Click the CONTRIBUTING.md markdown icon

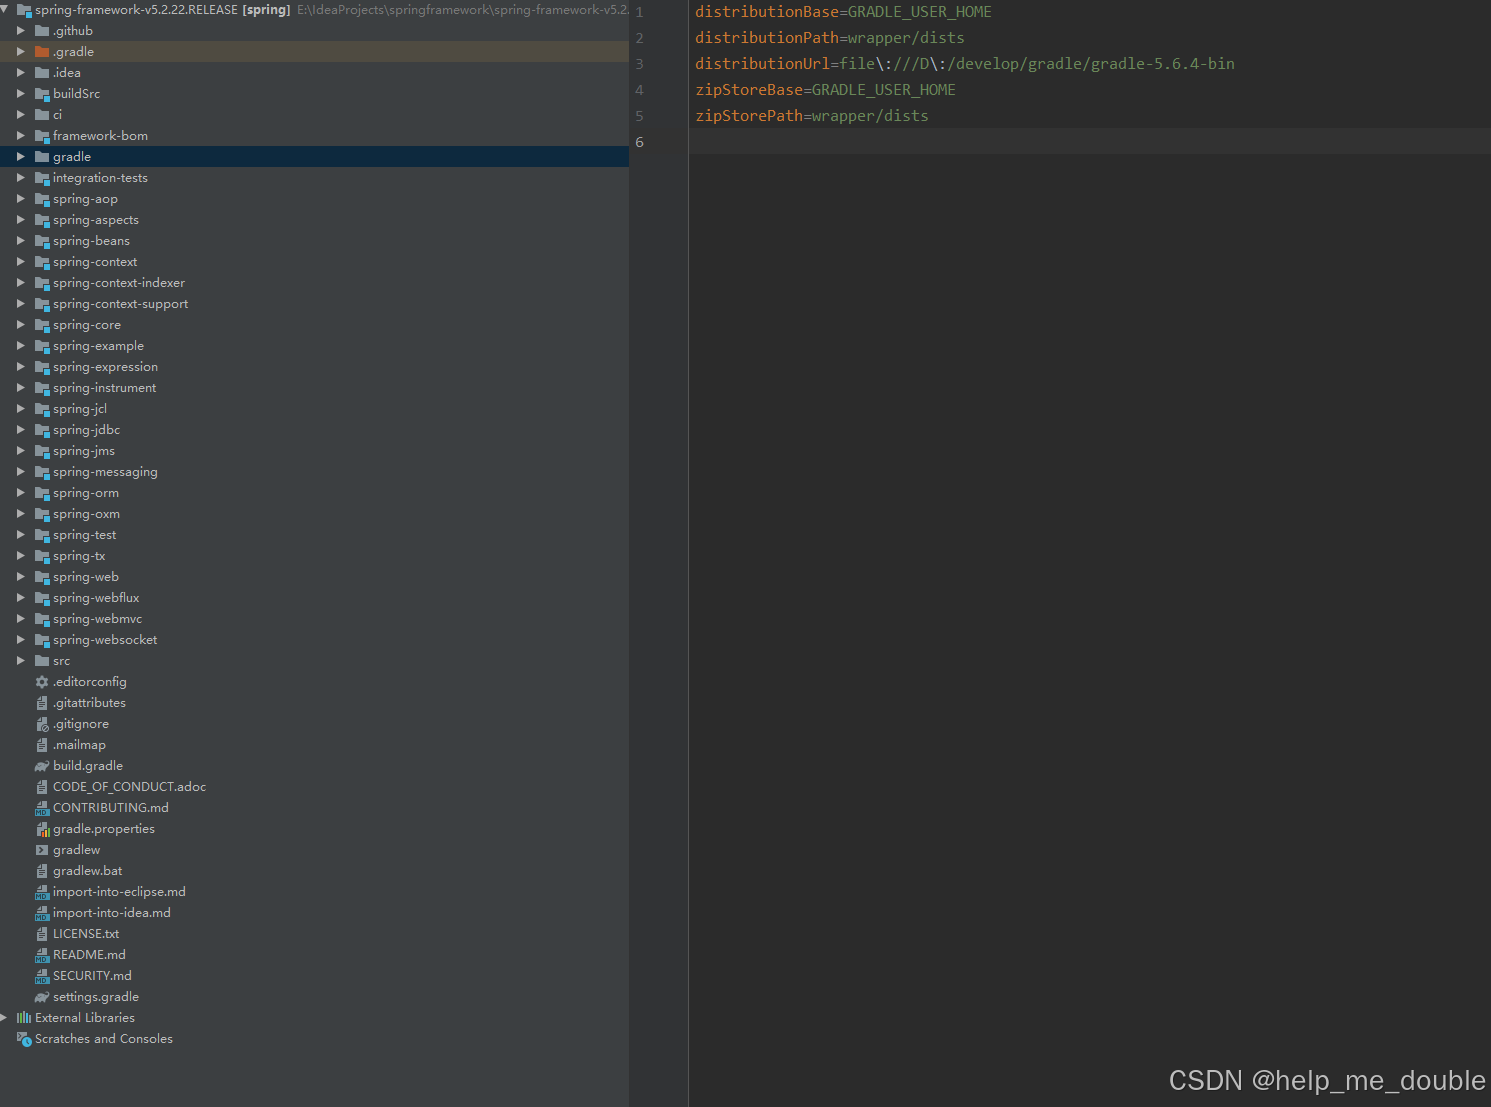click(x=42, y=808)
